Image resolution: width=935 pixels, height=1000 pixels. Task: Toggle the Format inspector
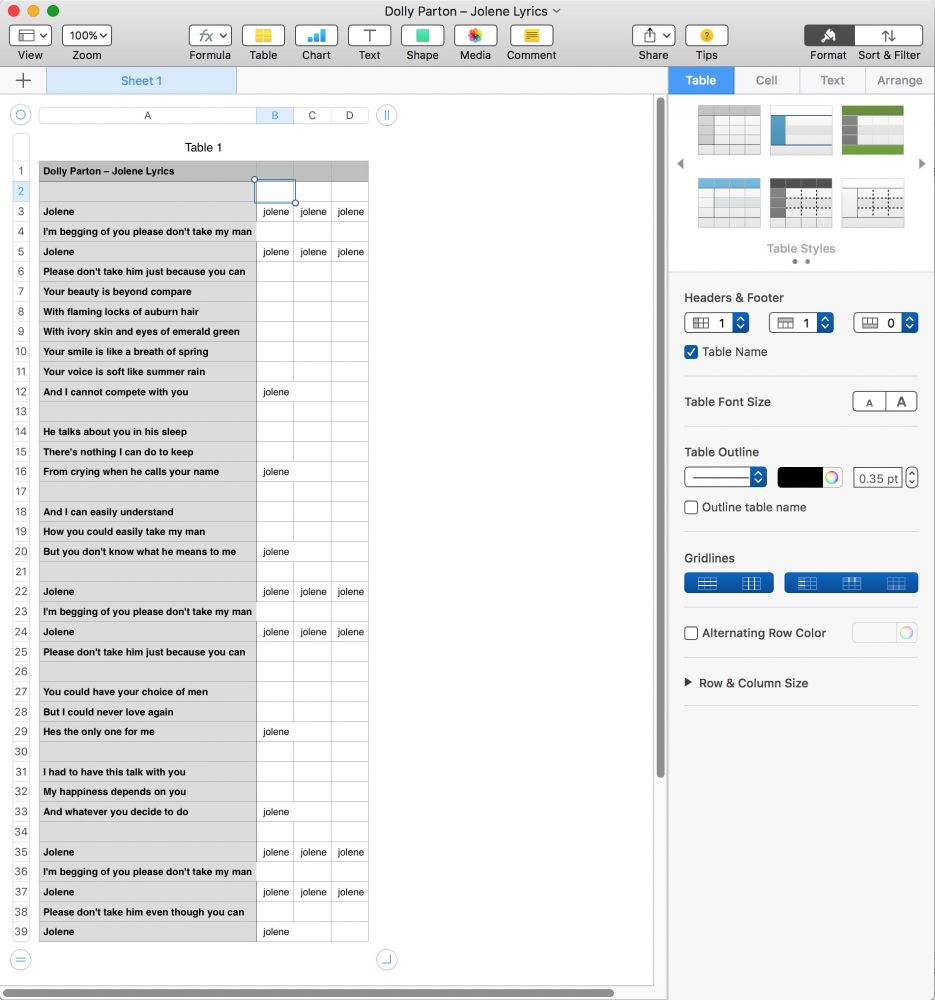click(x=828, y=35)
